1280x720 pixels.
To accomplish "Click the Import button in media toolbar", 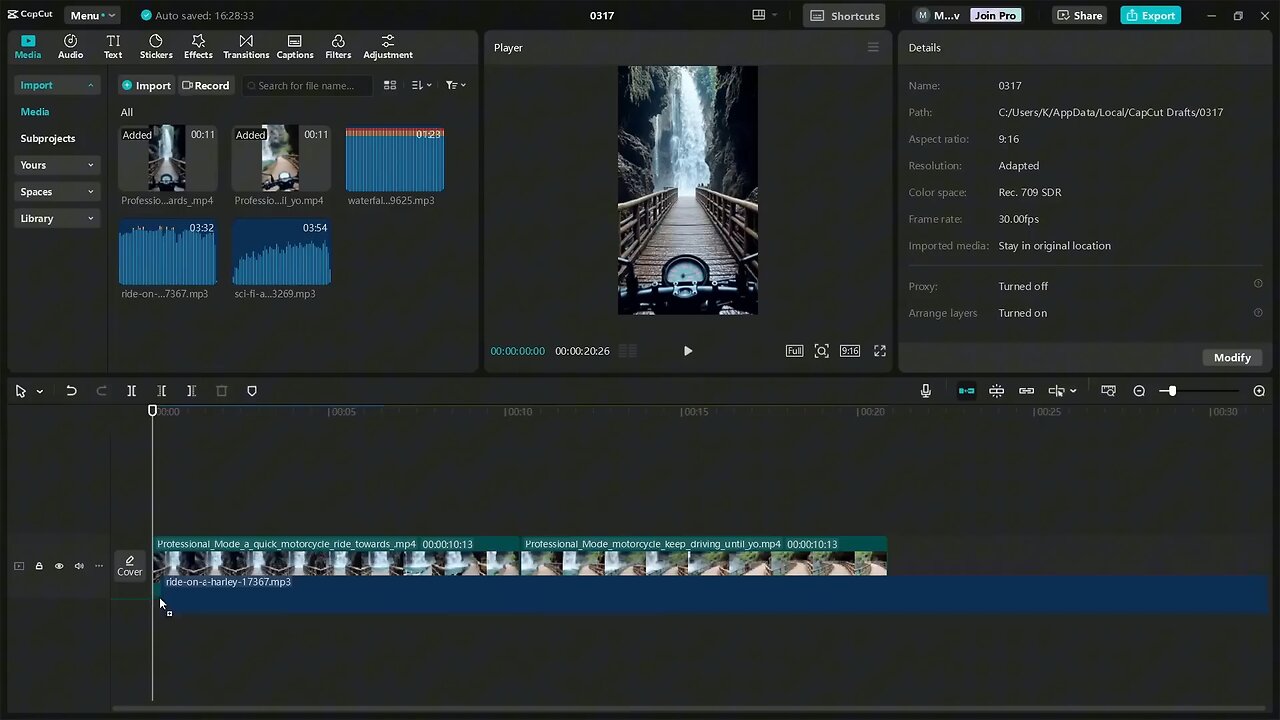I will tap(147, 85).
